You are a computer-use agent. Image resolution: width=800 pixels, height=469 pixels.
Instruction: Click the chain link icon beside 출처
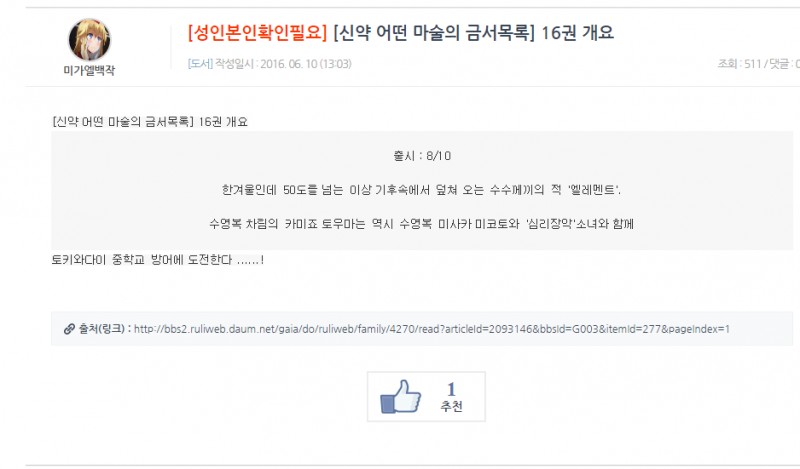(69, 329)
